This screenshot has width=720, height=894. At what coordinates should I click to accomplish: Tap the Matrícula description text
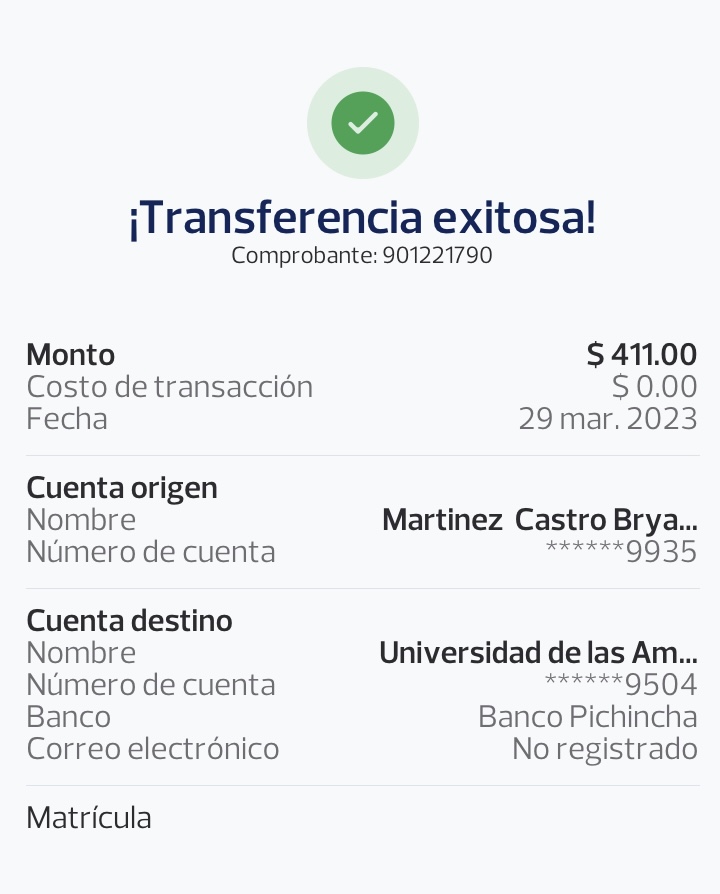(89, 818)
